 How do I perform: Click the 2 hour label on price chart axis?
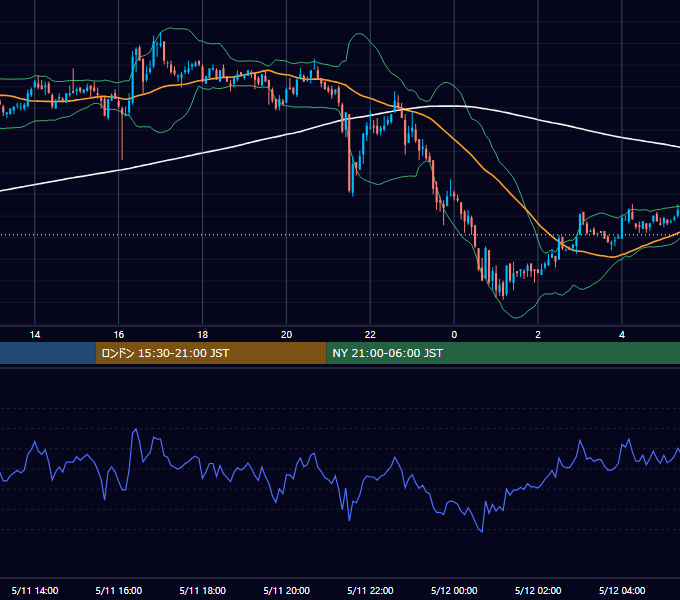tap(538, 335)
